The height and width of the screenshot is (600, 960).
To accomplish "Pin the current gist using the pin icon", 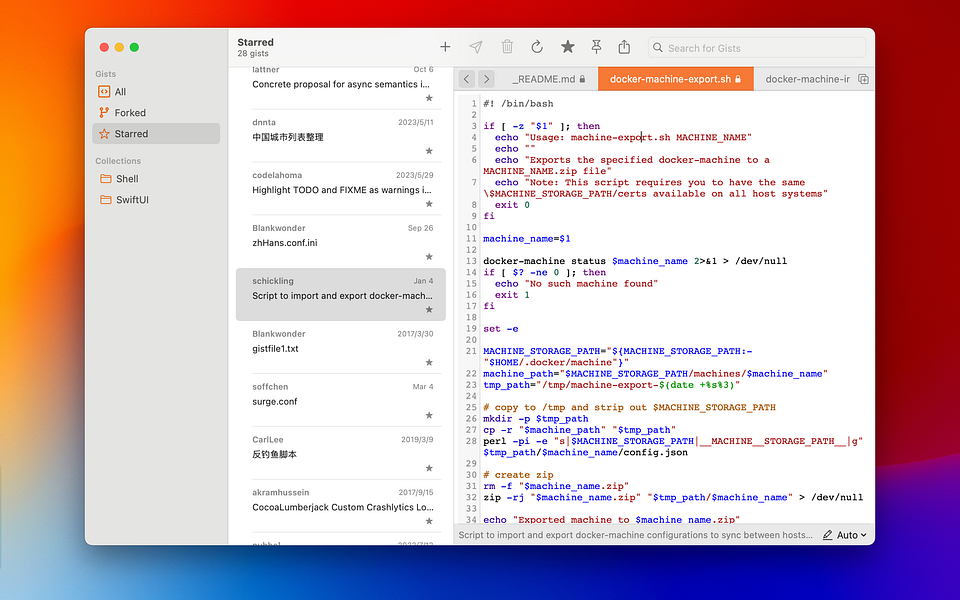I will (594, 46).
